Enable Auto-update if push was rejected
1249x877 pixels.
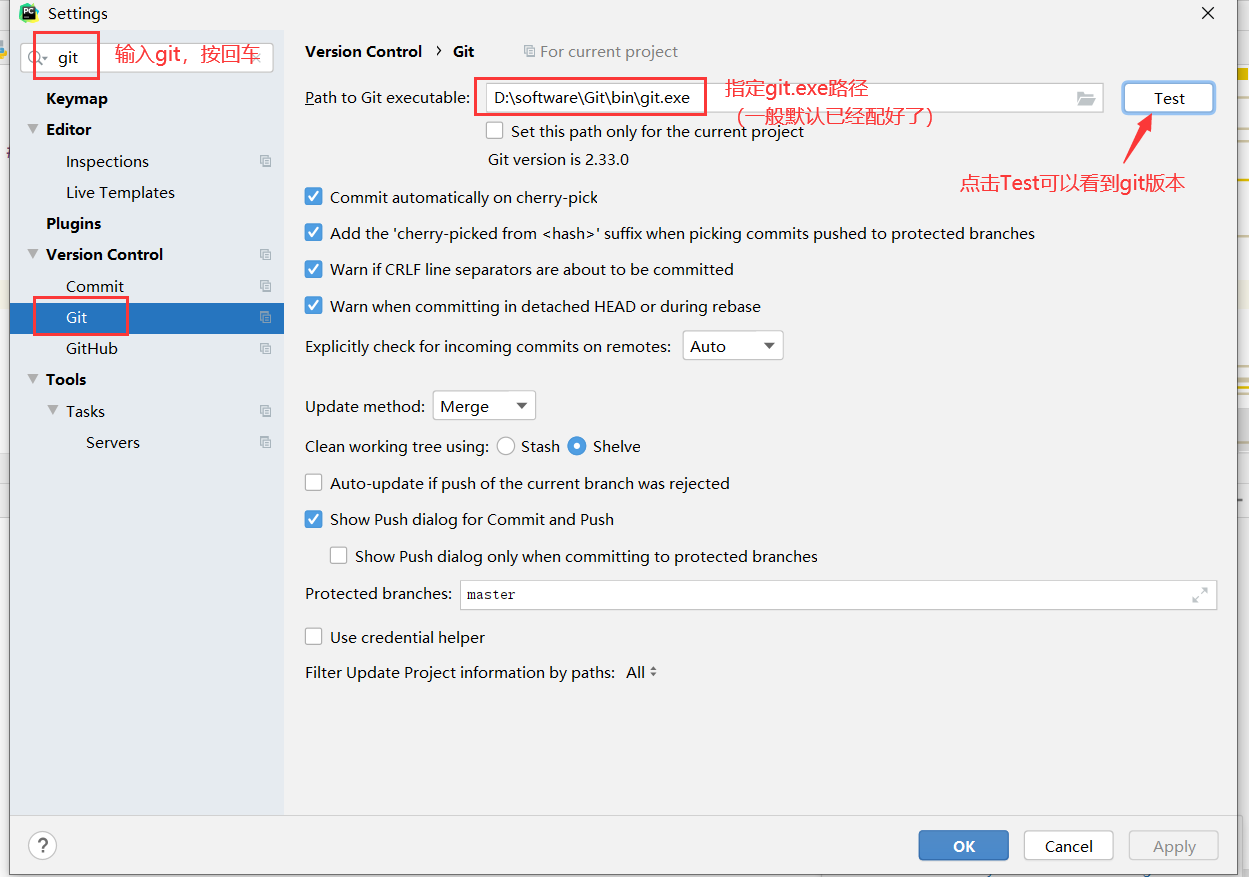(314, 483)
